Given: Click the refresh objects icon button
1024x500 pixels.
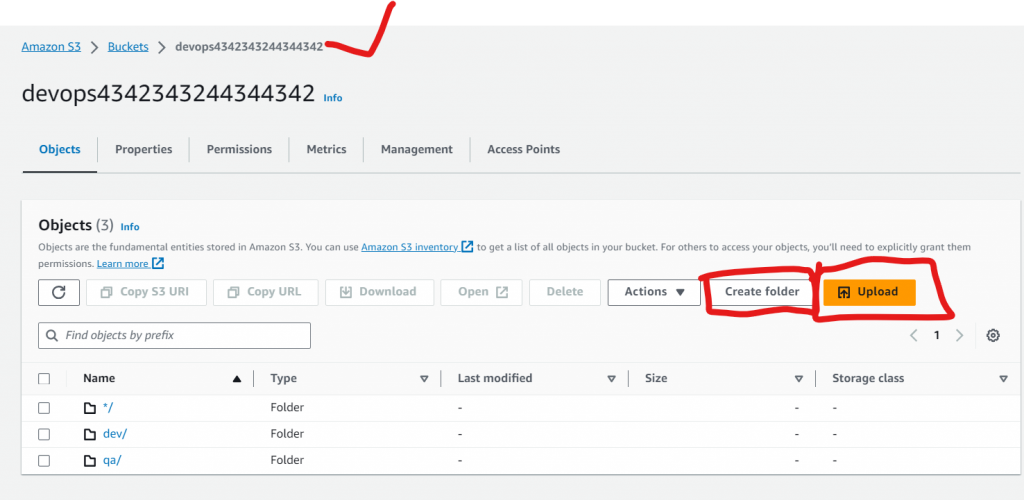Looking at the screenshot, I should tap(58, 292).
